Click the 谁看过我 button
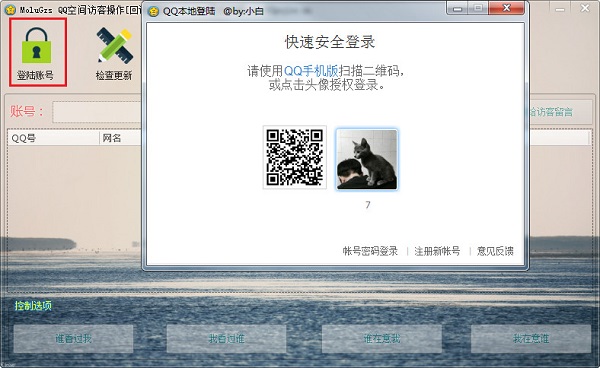This screenshot has width=600, height=368. 73,339
